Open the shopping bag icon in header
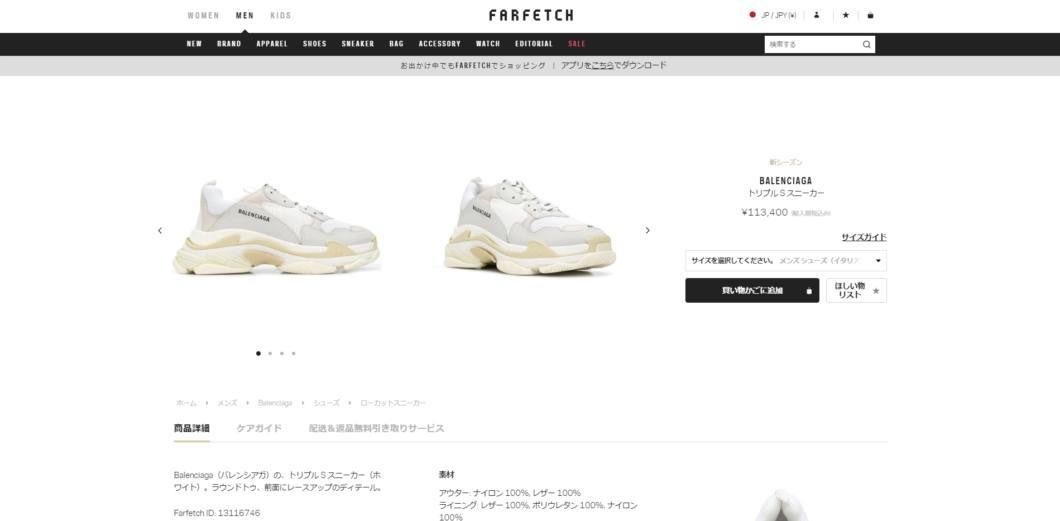 pyautogui.click(x=870, y=15)
